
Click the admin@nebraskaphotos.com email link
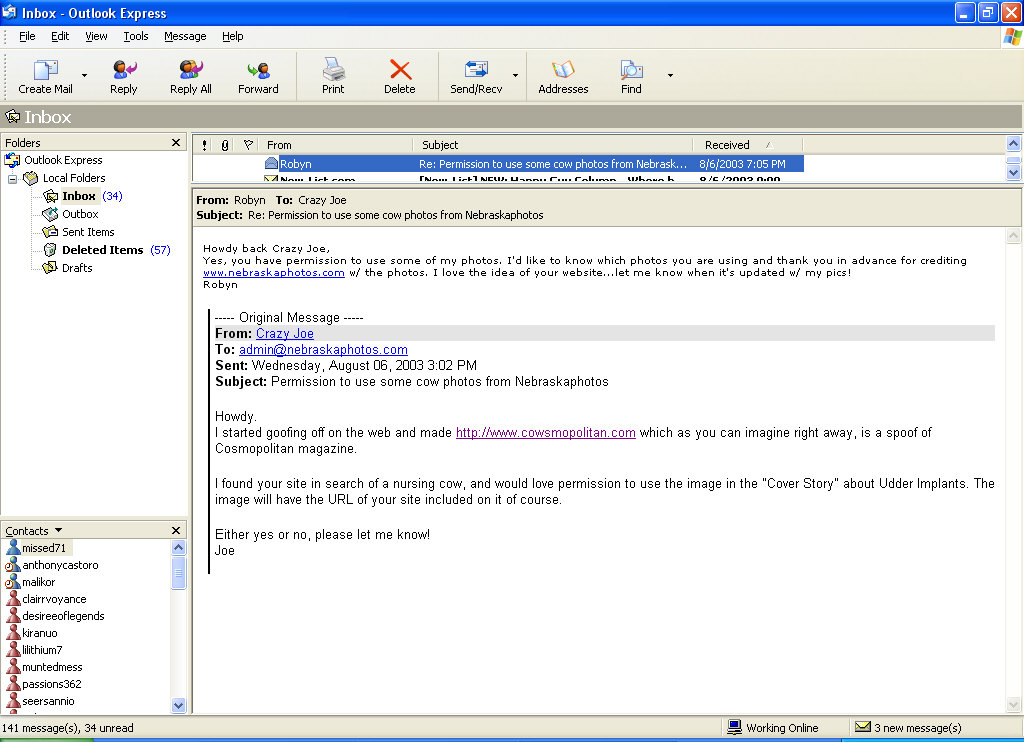point(323,350)
